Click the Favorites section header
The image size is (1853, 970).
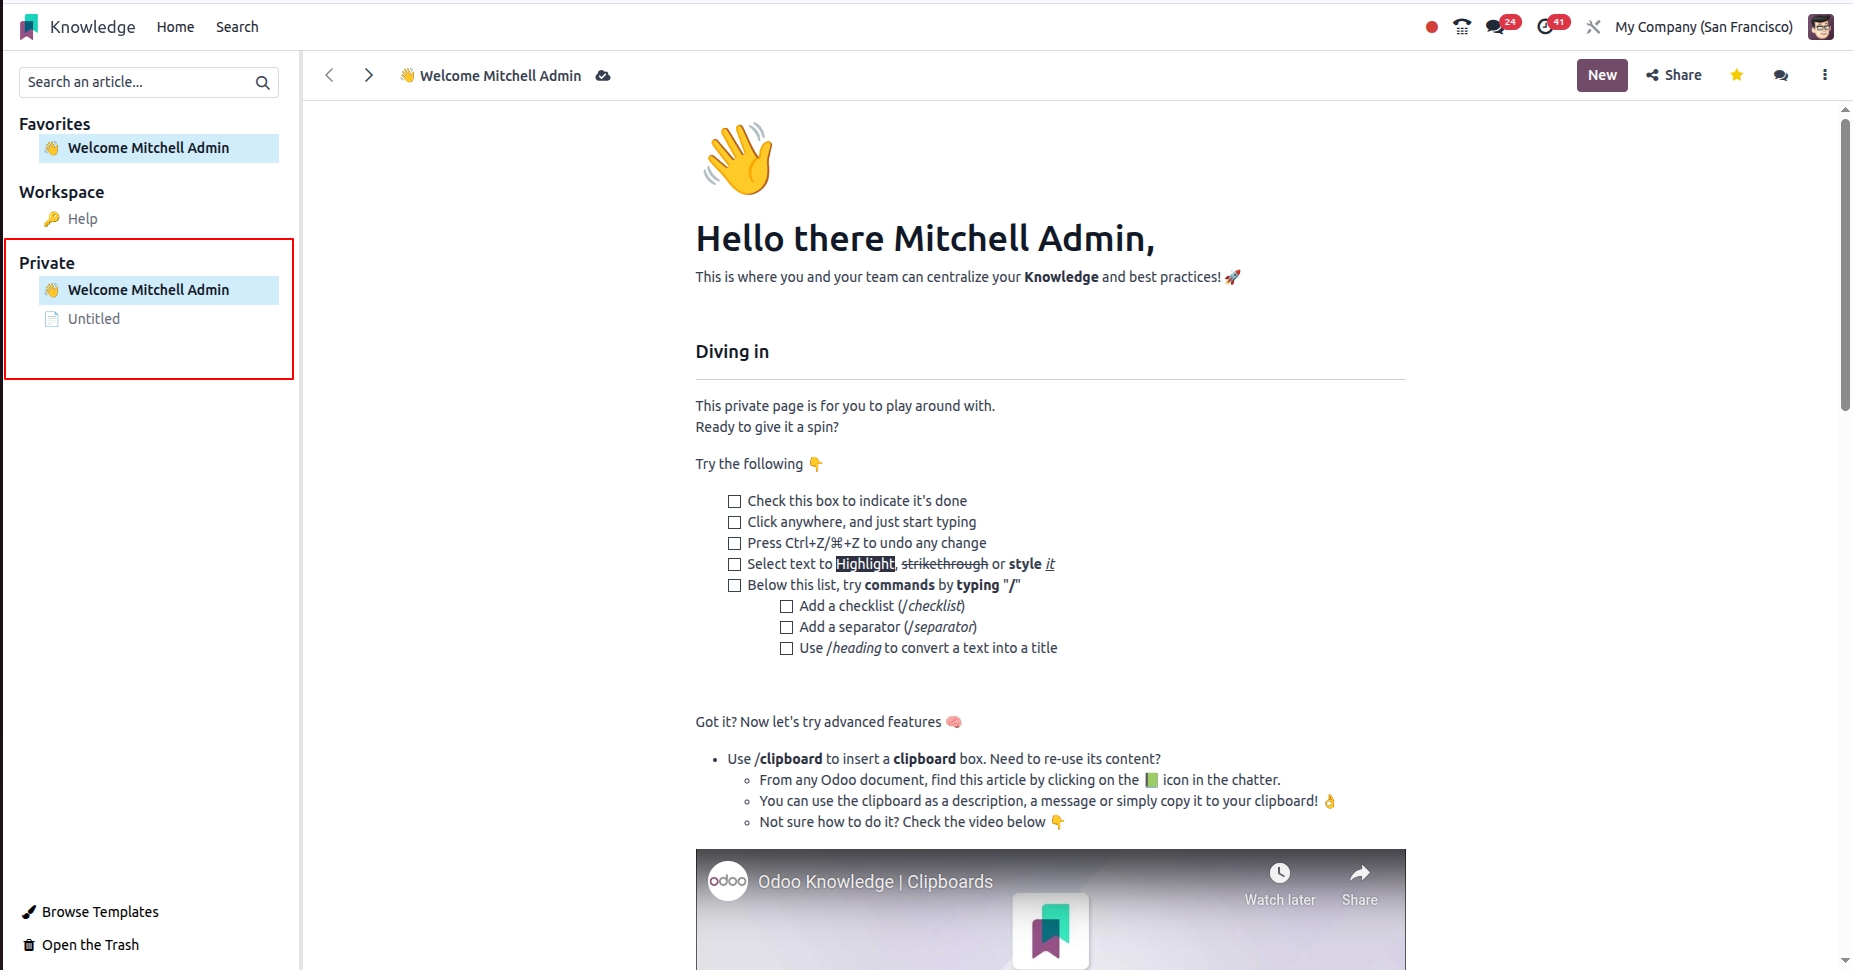(x=55, y=124)
